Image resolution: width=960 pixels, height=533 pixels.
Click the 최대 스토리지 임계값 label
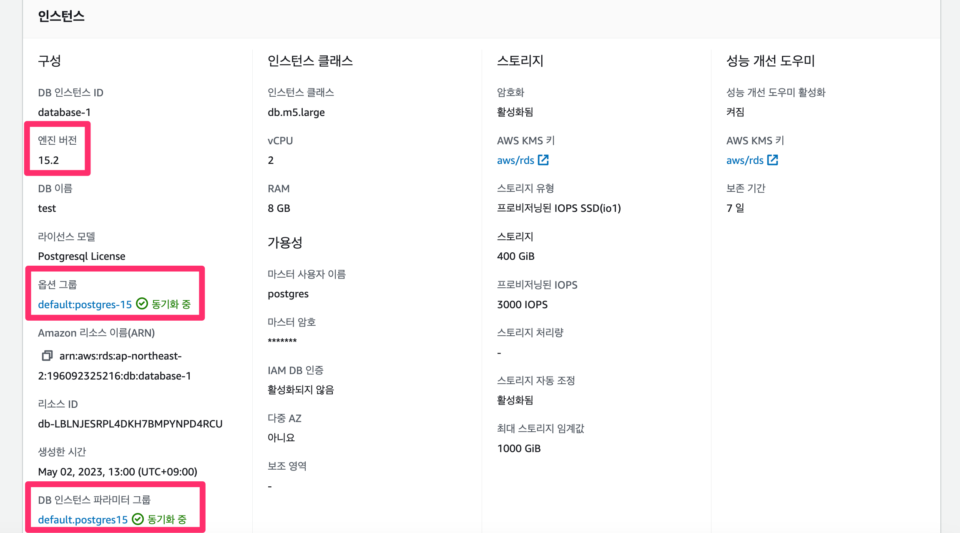pyautogui.click(x=541, y=428)
